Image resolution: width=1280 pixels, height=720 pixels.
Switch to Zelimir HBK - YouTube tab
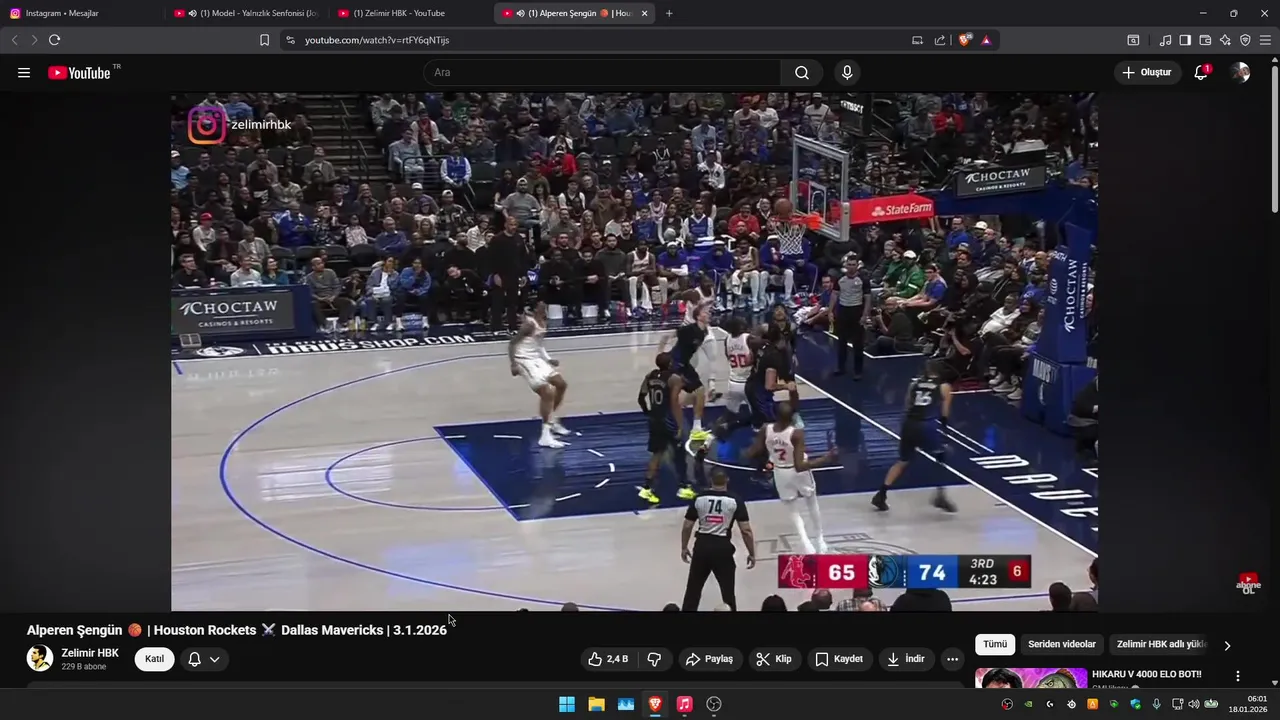405,13
